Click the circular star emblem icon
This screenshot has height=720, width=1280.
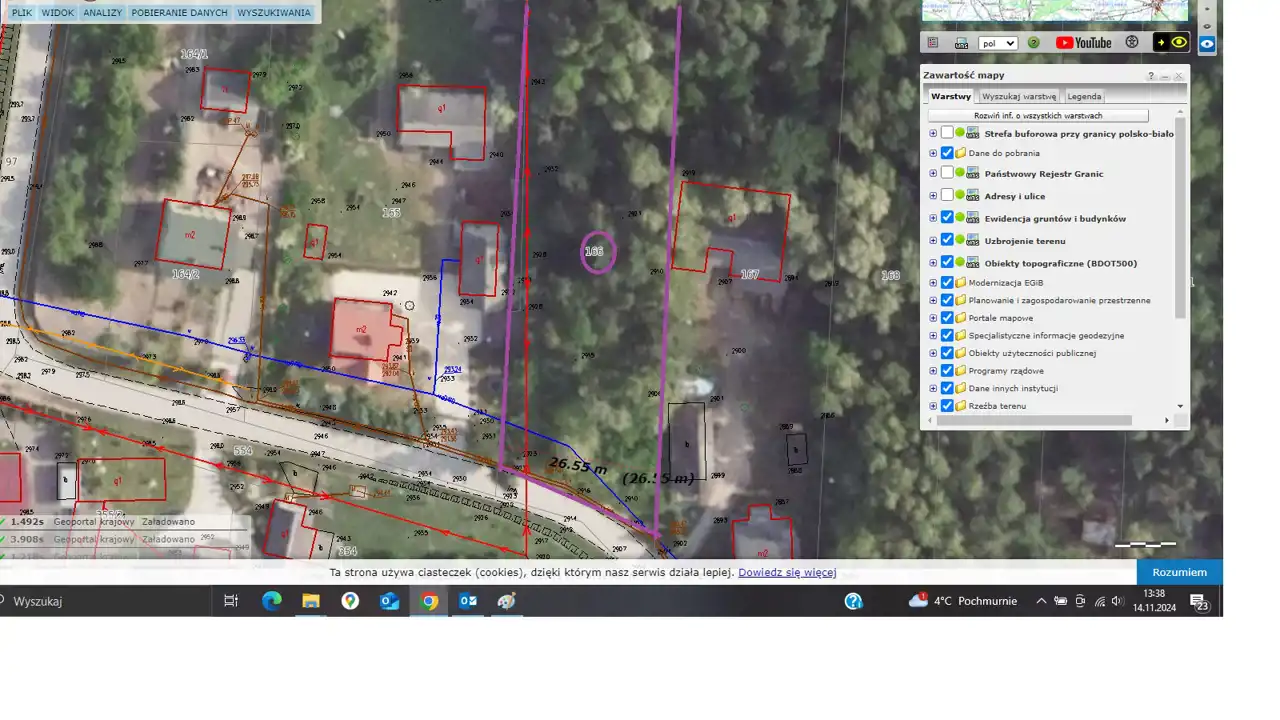(x=1132, y=43)
